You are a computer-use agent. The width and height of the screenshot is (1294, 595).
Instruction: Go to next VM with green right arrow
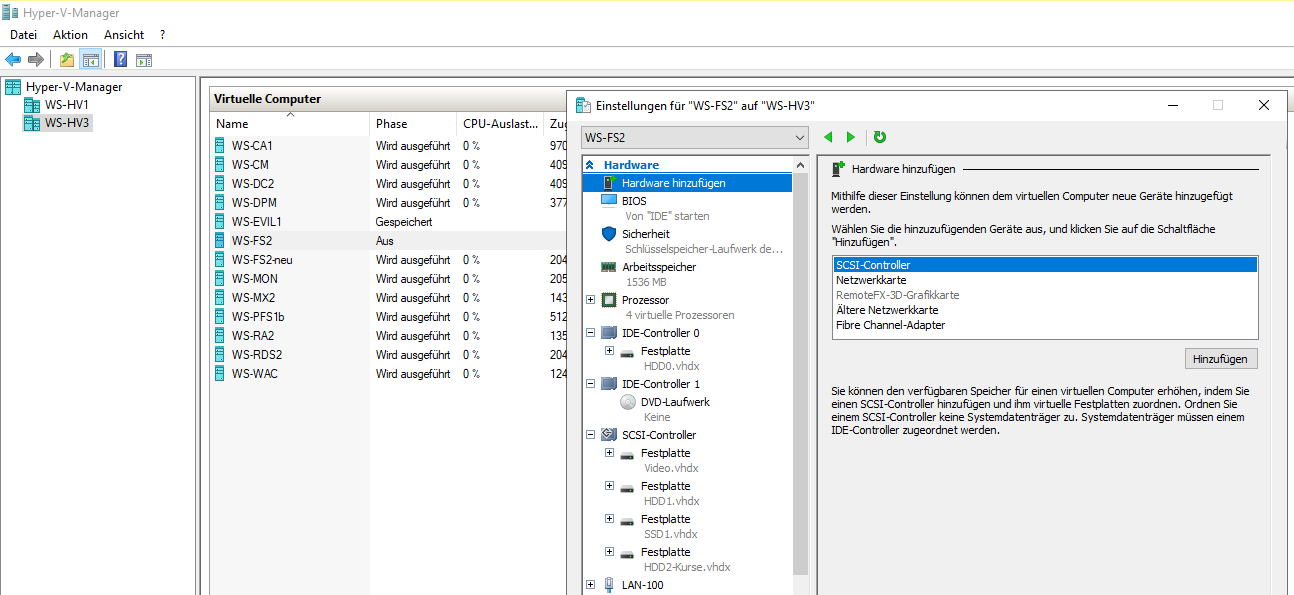pos(851,137)
